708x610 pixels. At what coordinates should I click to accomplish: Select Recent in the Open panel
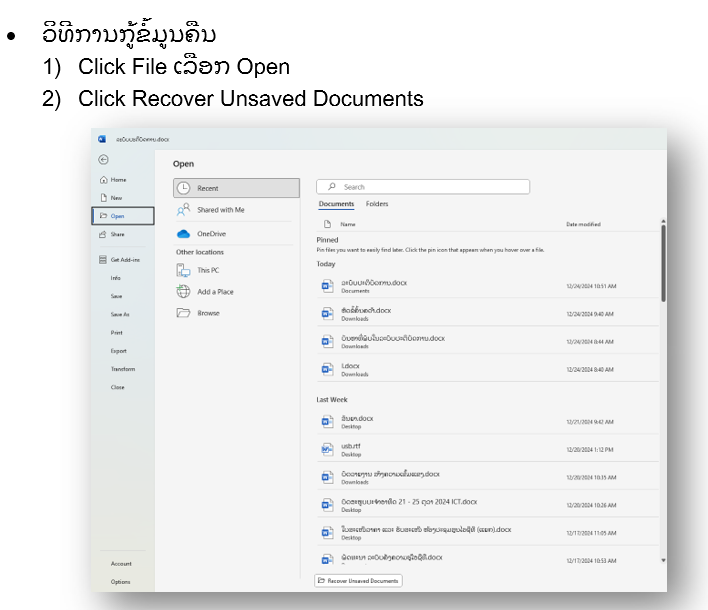(236, 188)
